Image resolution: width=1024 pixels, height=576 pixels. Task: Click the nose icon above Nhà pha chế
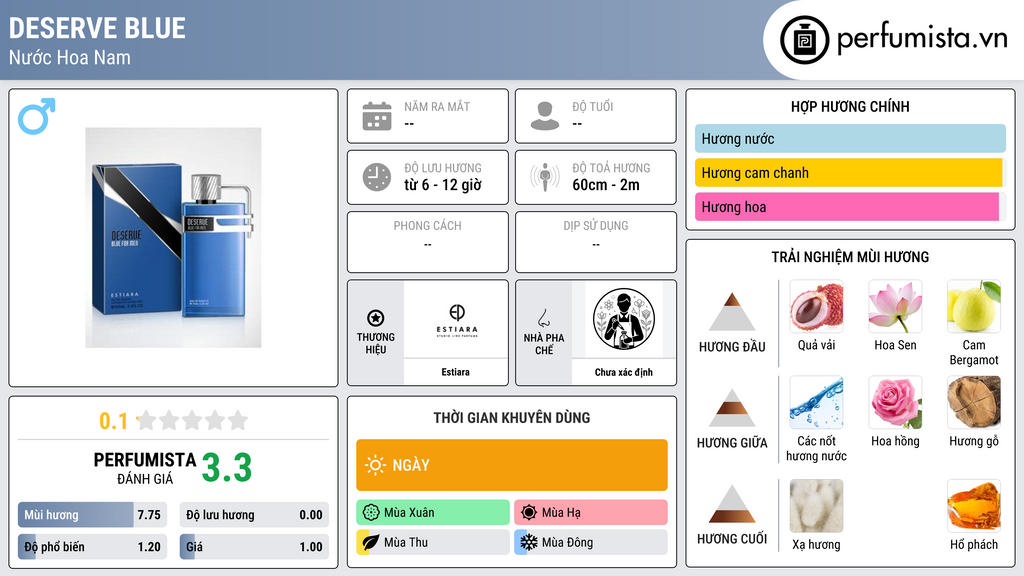[x=543, y=318]
